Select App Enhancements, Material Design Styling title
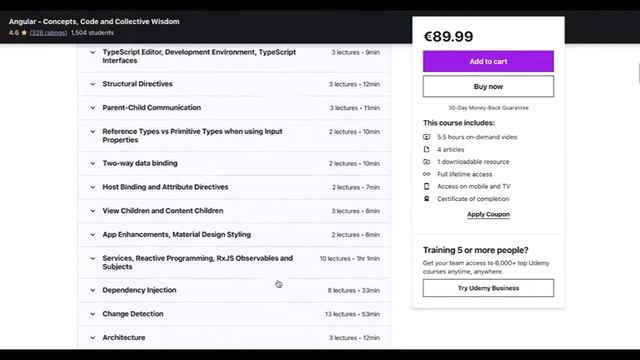The height and width of the screenshot is (360, 640). 176,235
